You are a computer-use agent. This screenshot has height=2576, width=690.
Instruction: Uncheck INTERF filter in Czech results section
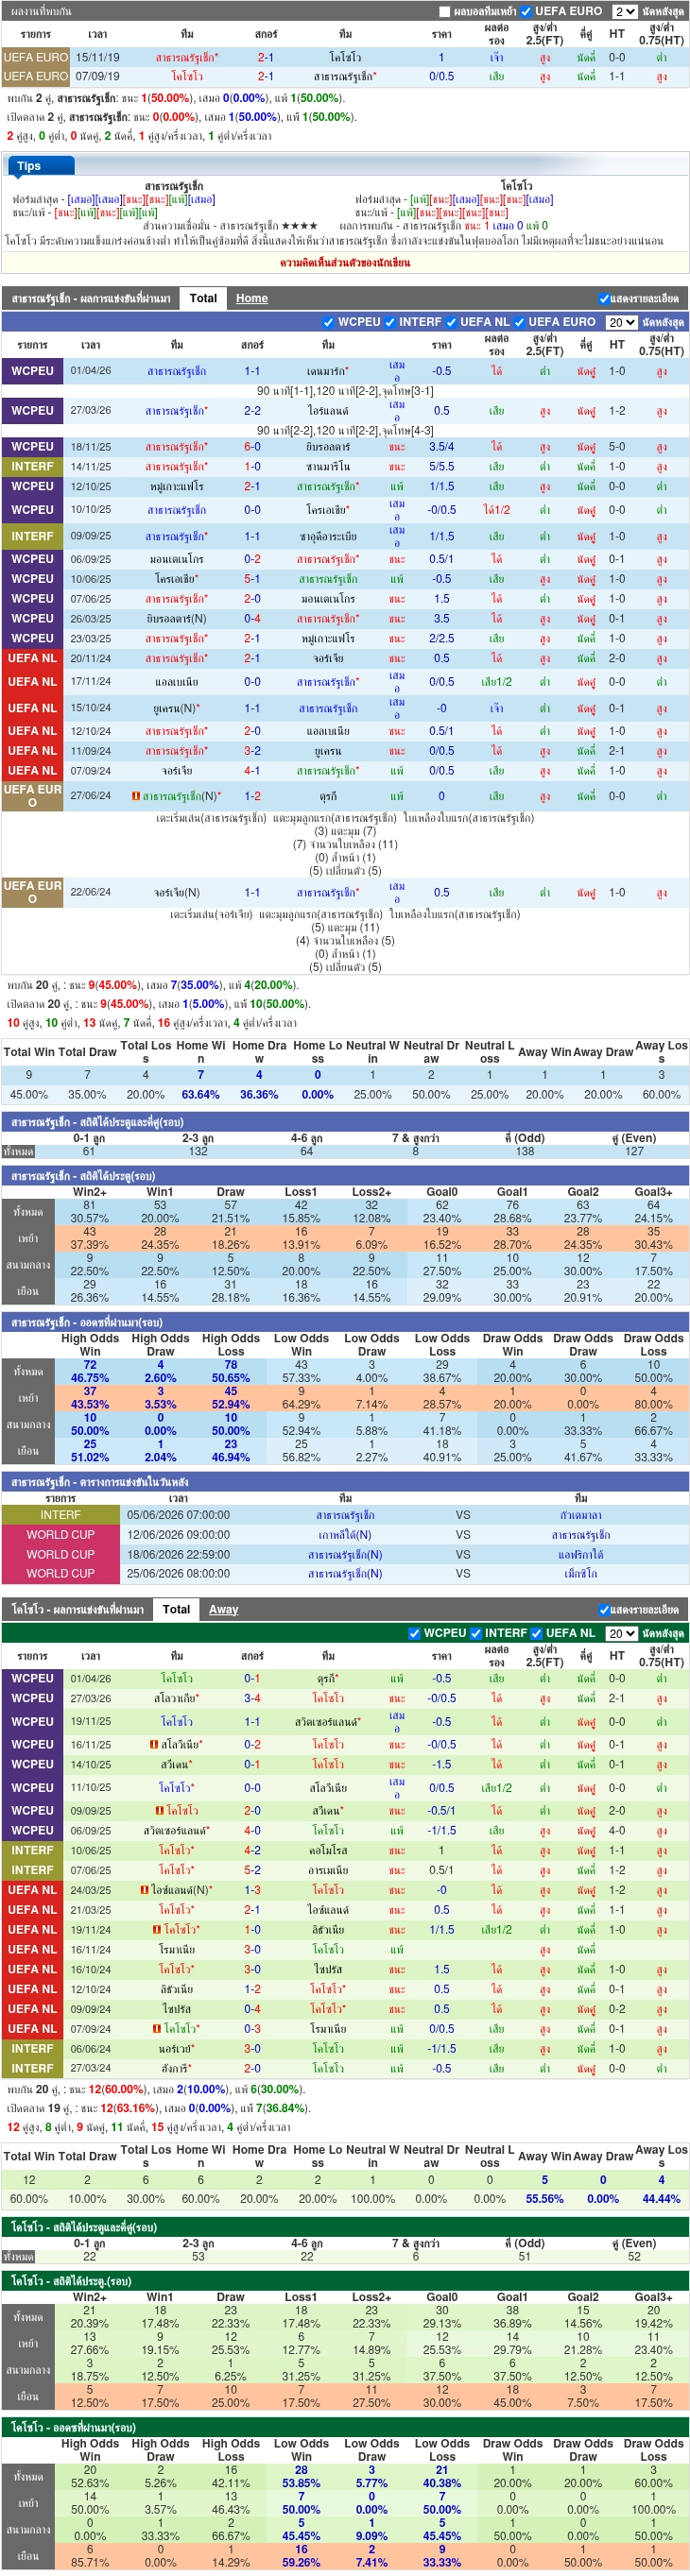[x=390, y=322]
